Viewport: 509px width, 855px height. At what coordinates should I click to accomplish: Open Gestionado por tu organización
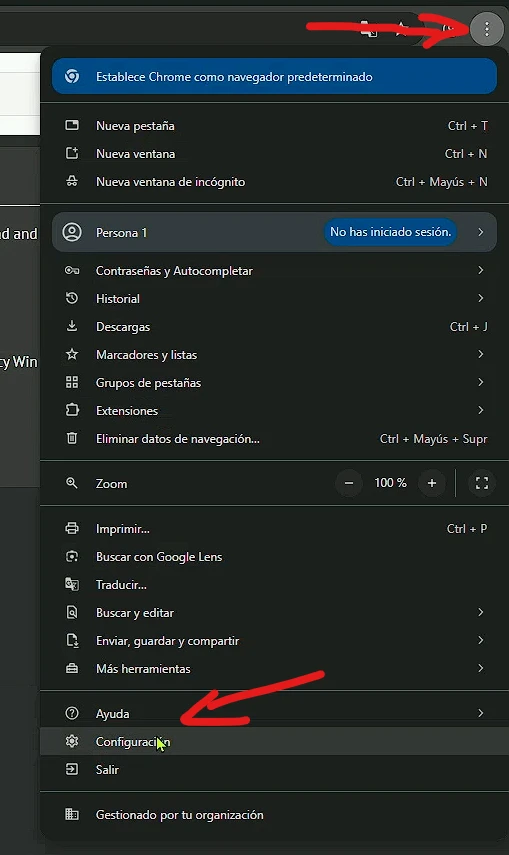(x=274, y=815)
